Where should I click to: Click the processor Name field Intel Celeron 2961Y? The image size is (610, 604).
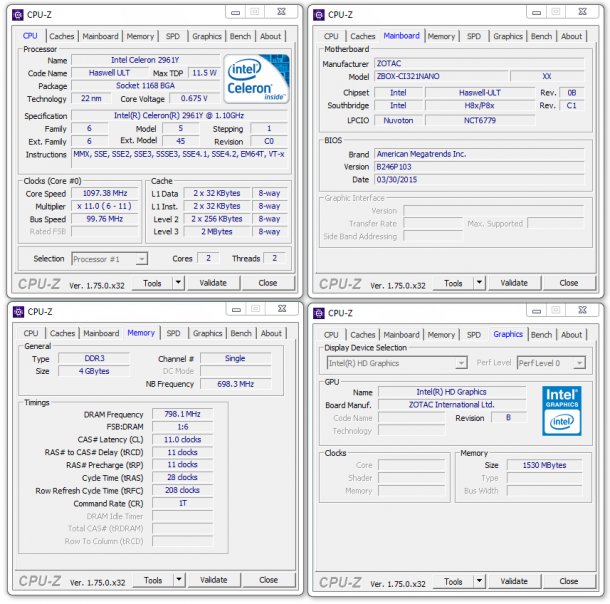pos(145,60)
